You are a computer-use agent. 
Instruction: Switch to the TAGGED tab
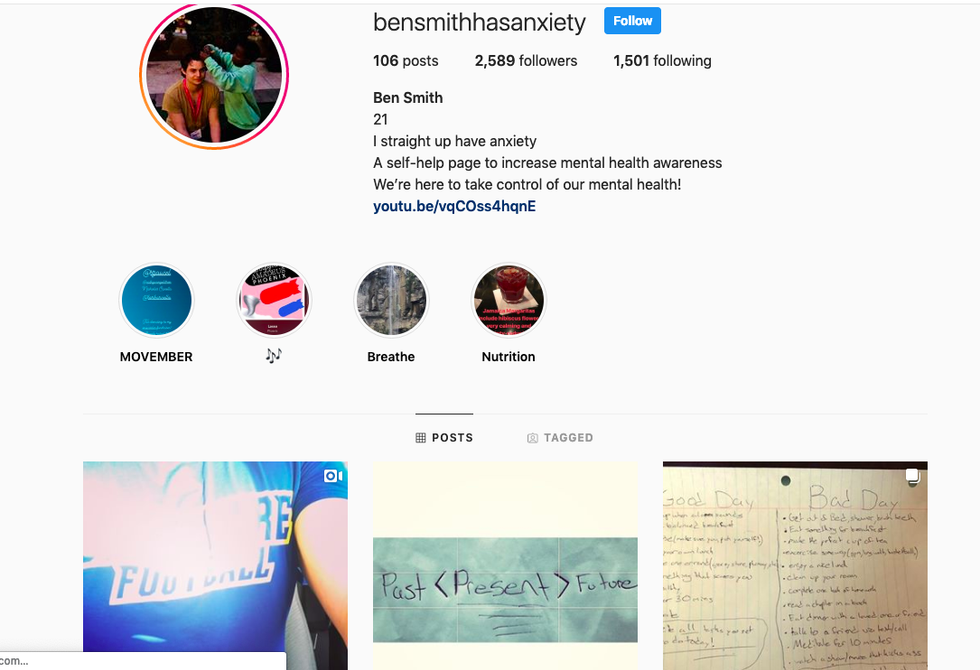[560, 438]
